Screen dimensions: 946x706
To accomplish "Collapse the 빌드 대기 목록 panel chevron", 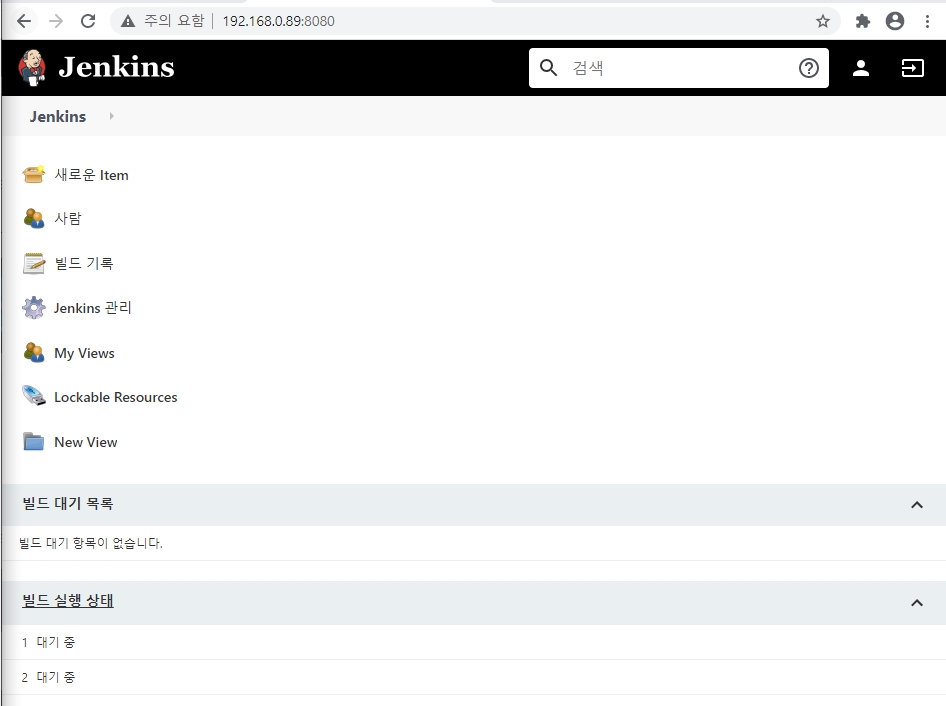I will (916, 504).
